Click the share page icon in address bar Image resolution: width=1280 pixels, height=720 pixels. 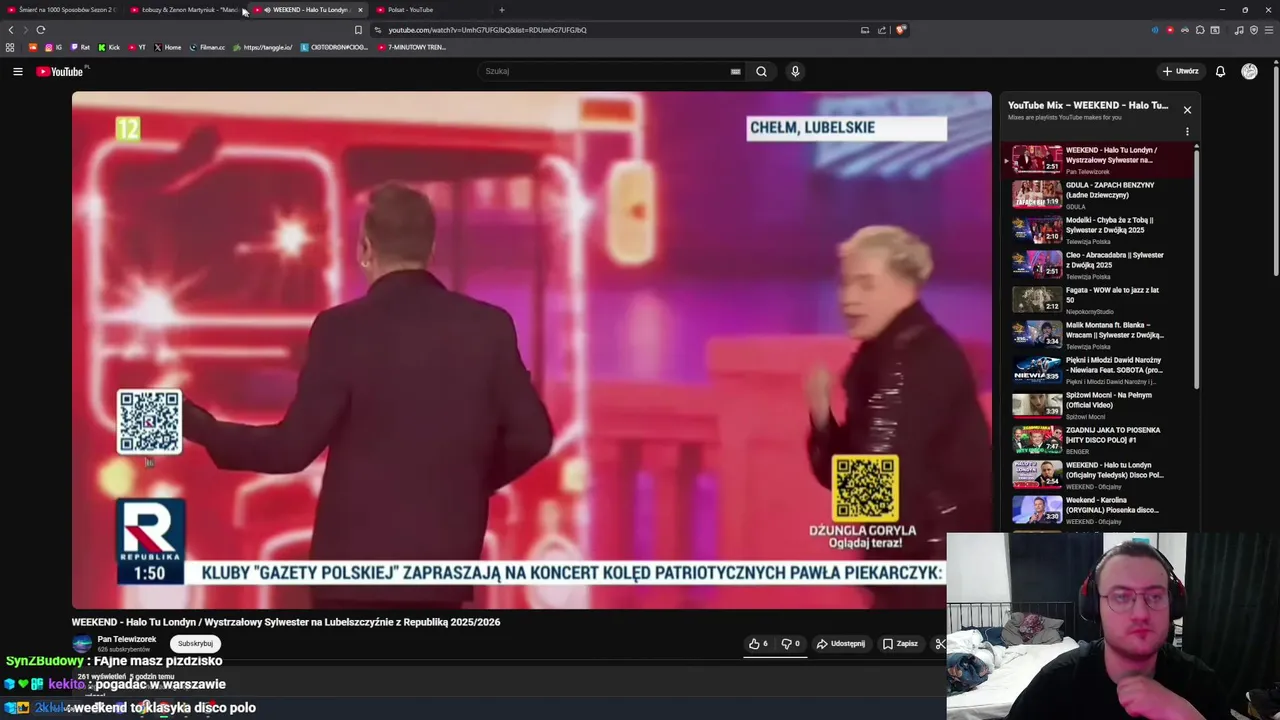click(882, 30)
